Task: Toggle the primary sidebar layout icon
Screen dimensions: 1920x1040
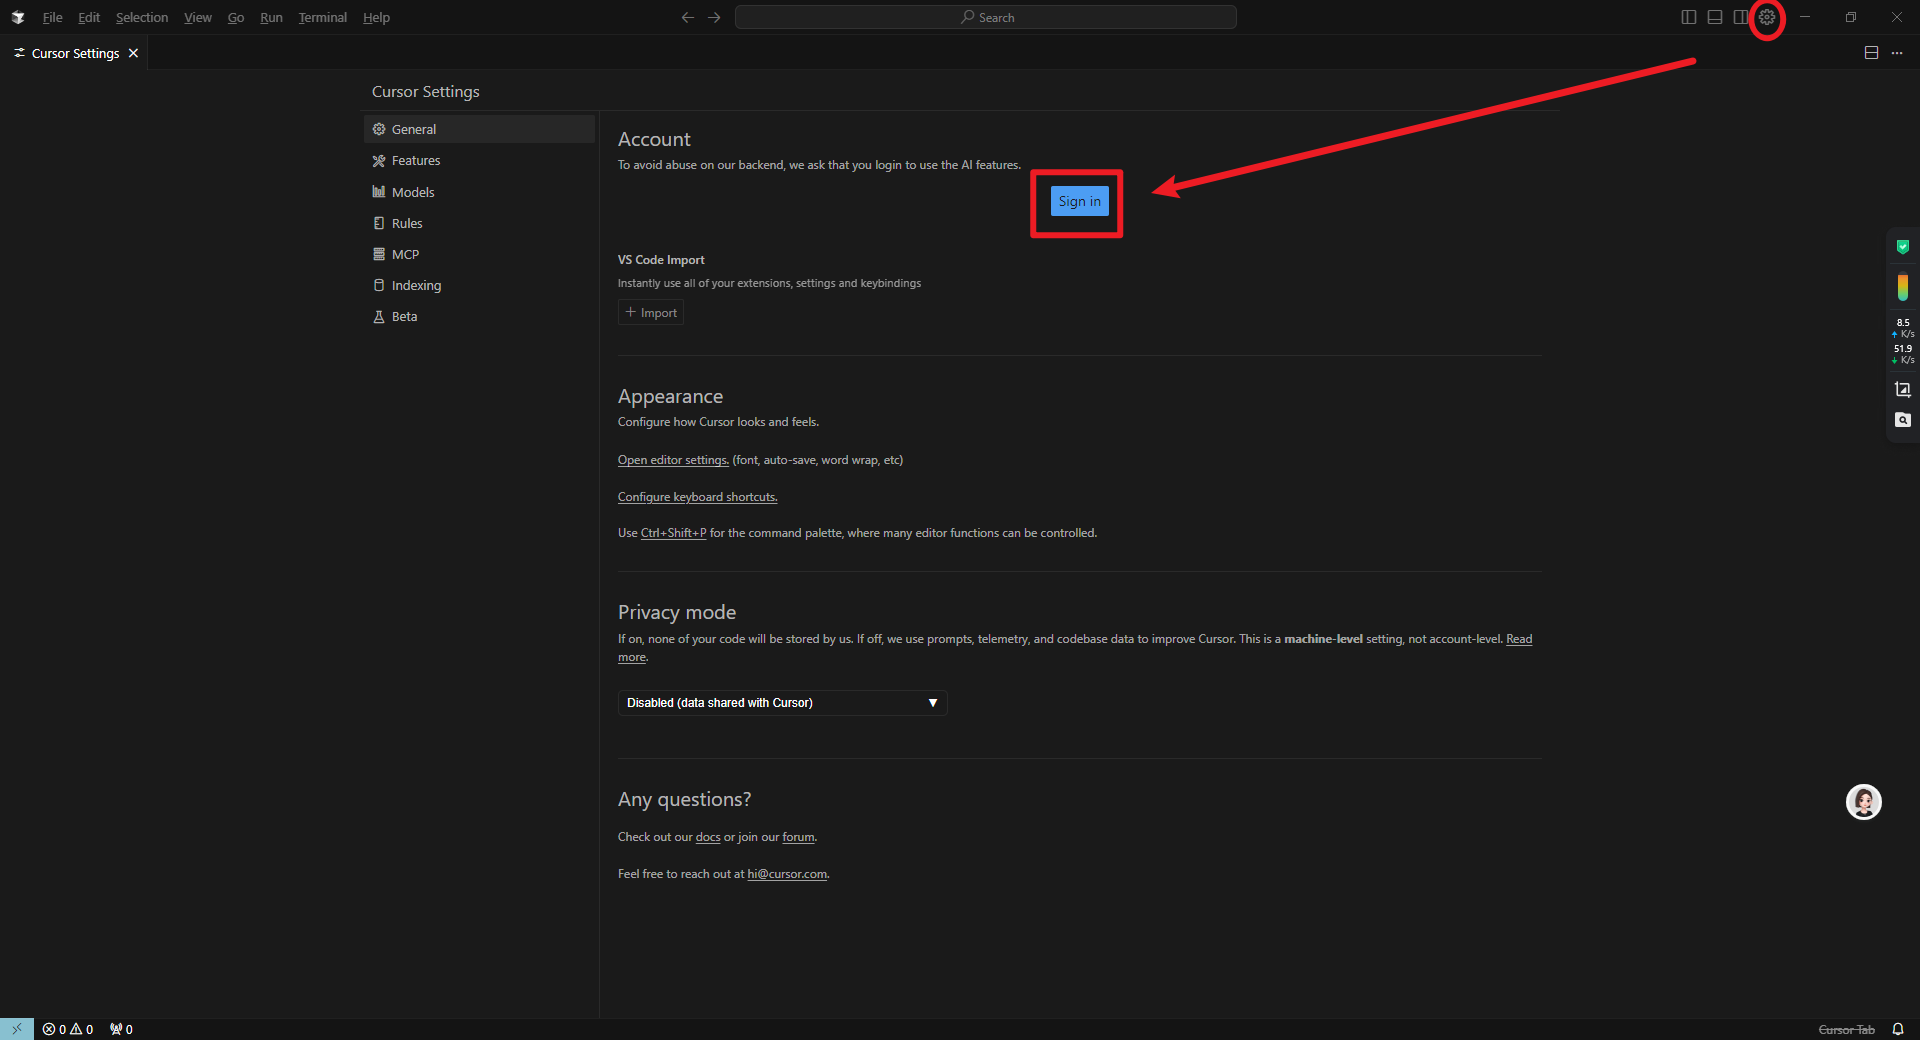Action: click(x=1689, y=17)
